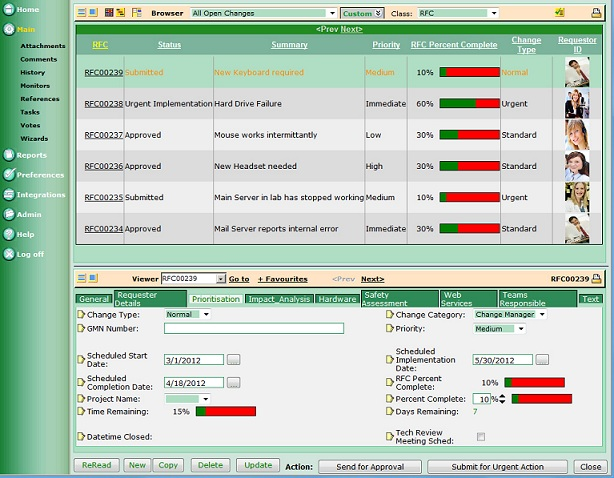
Task: Open the Change Category dropdown
Action: (510, 314)
